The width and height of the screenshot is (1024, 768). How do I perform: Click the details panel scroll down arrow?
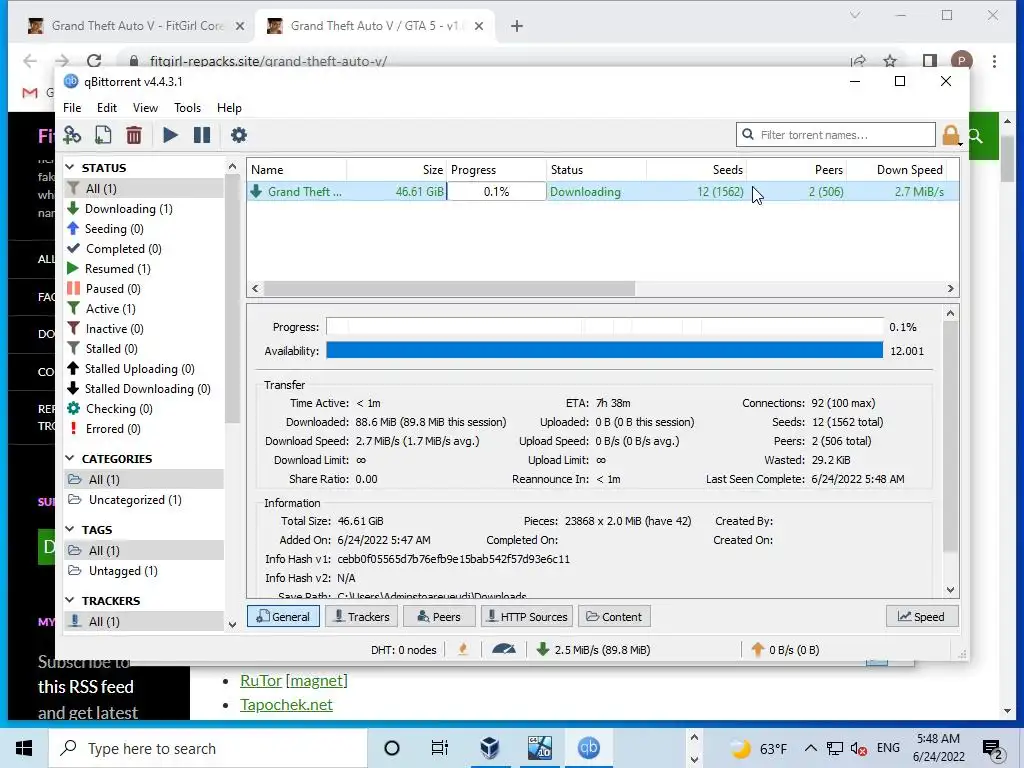(950, 590)
